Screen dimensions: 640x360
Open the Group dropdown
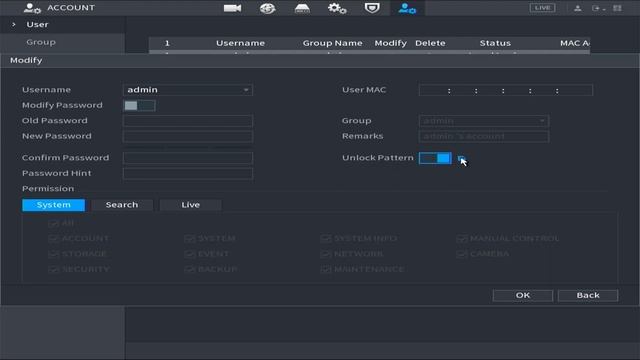pos(484,121)
